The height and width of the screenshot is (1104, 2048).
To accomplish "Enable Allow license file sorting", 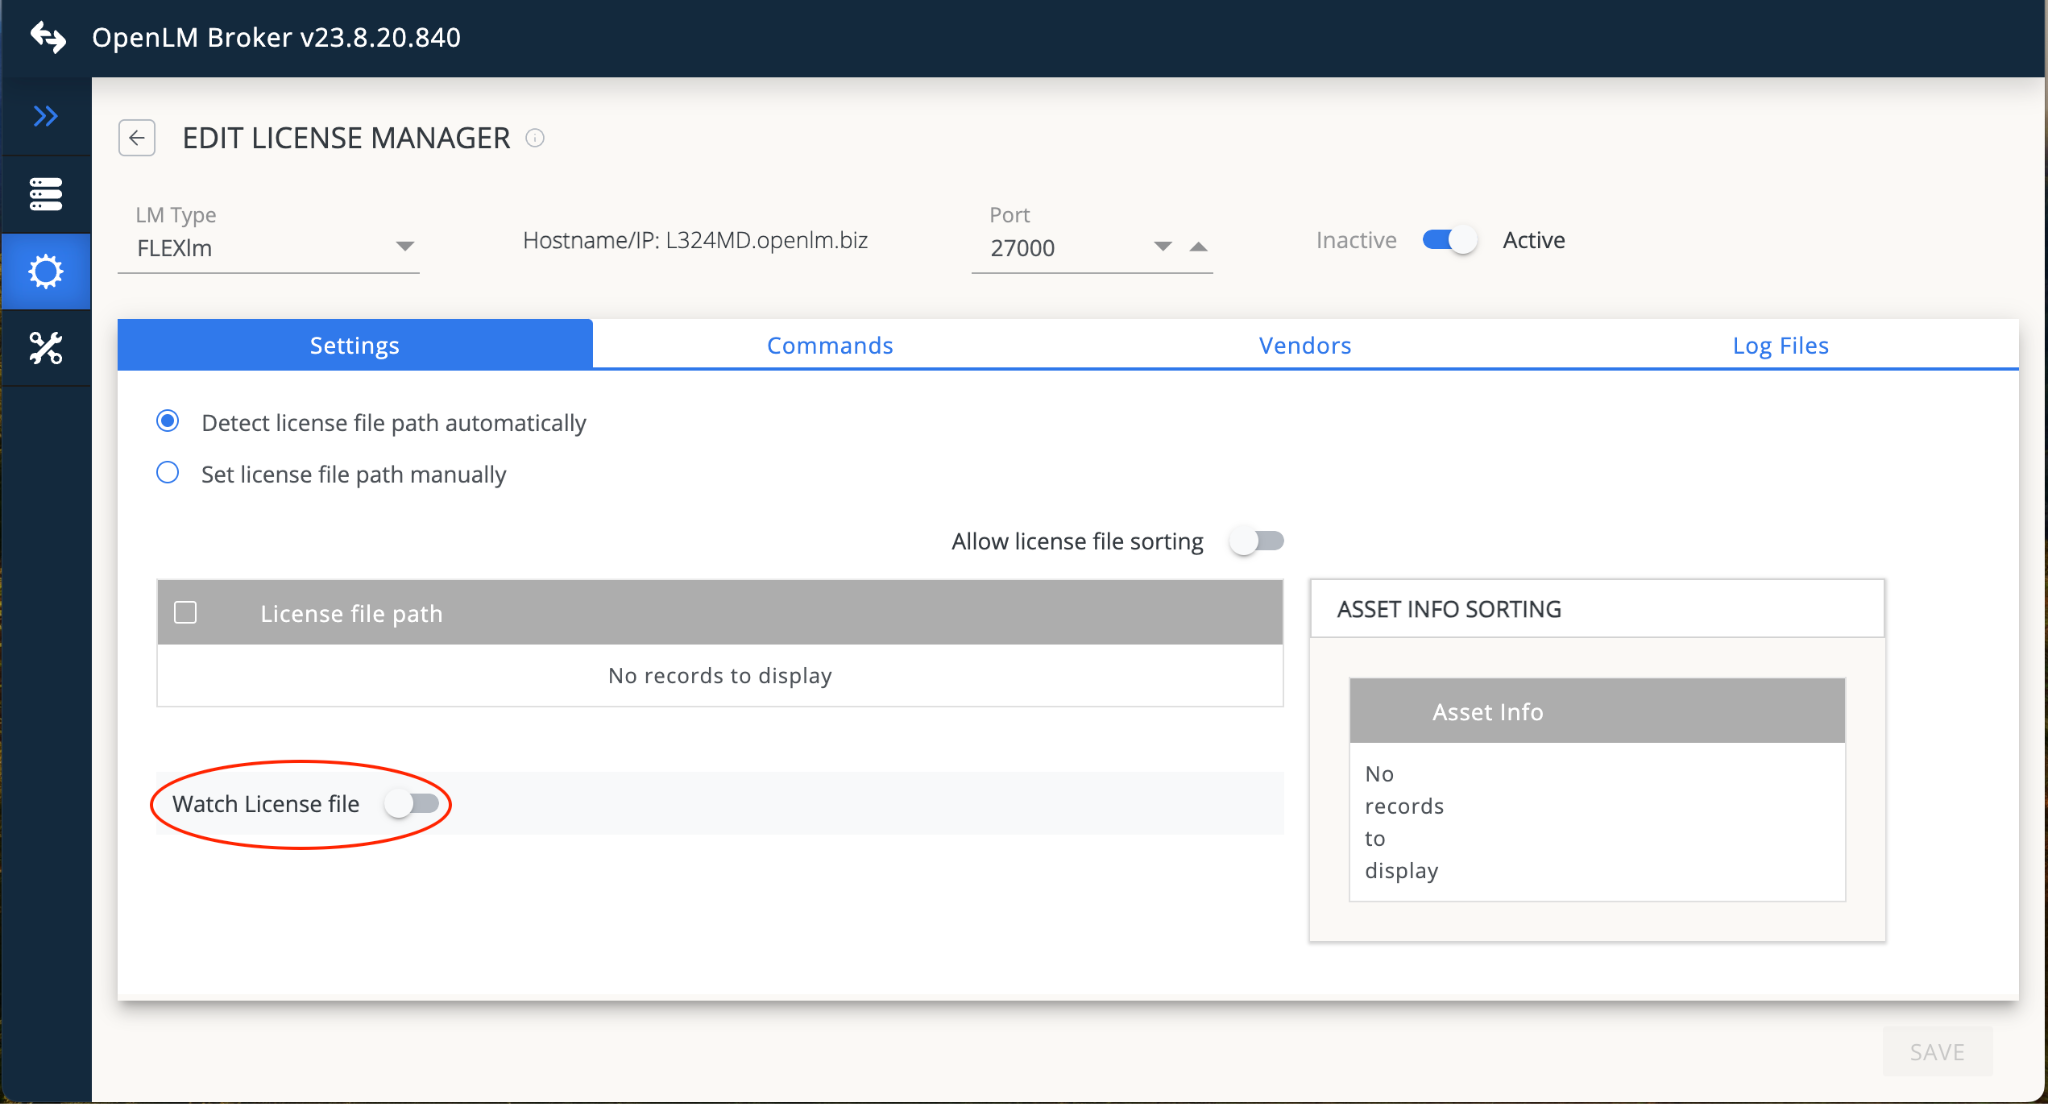I will [x=1256, y=541].
